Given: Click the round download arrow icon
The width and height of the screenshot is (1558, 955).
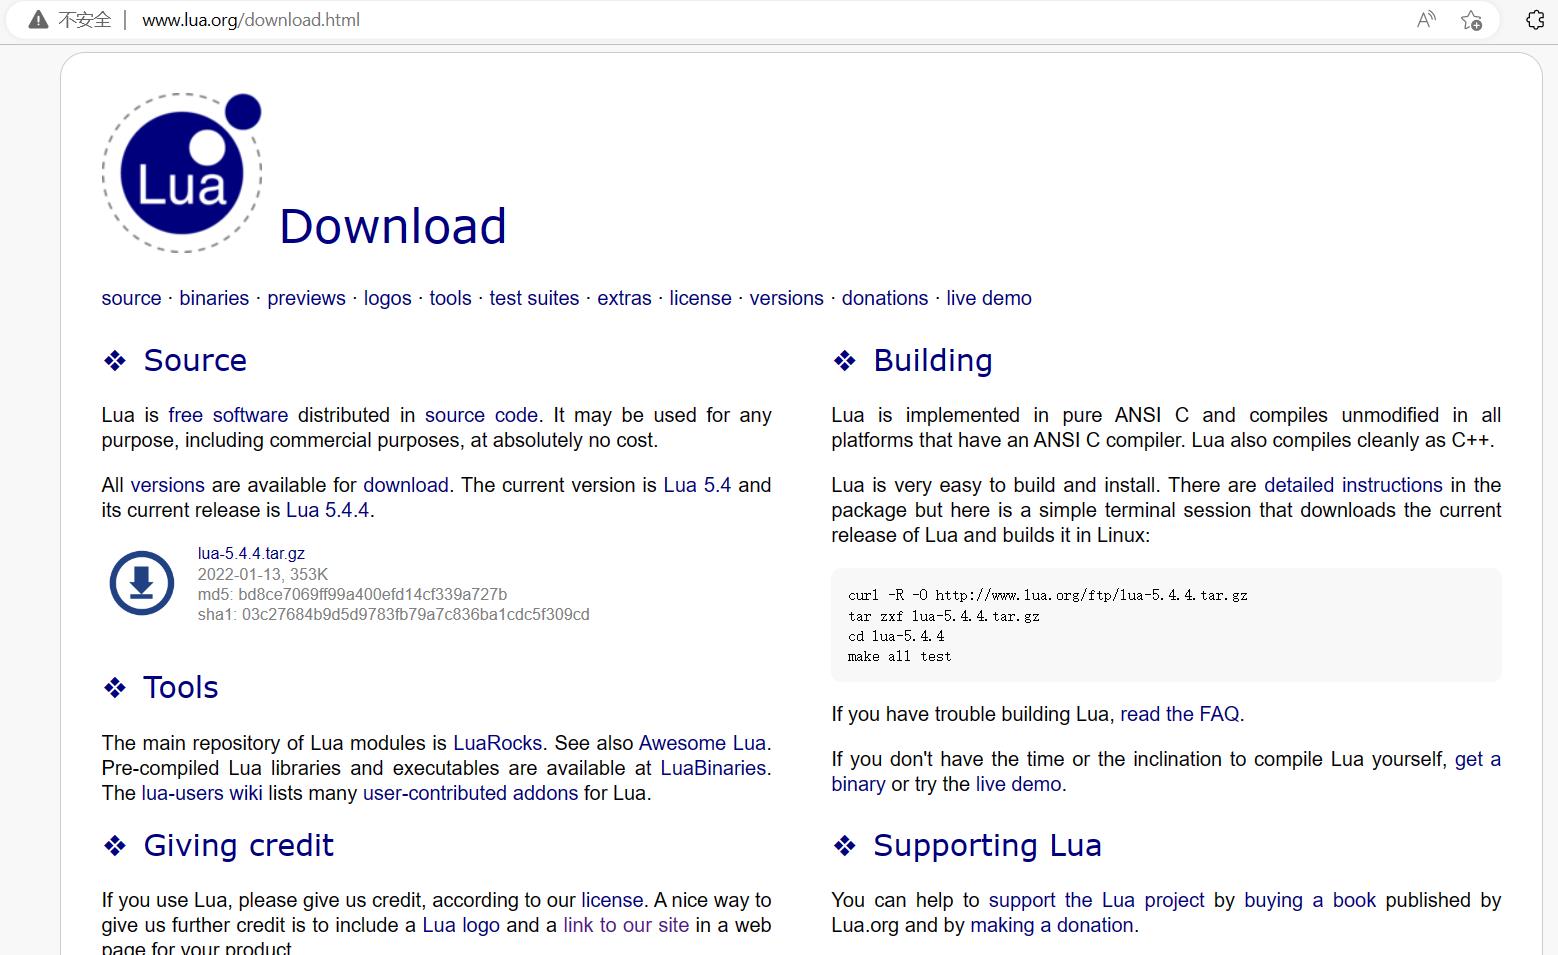Looking at the screenshot, I should (142, 583).
